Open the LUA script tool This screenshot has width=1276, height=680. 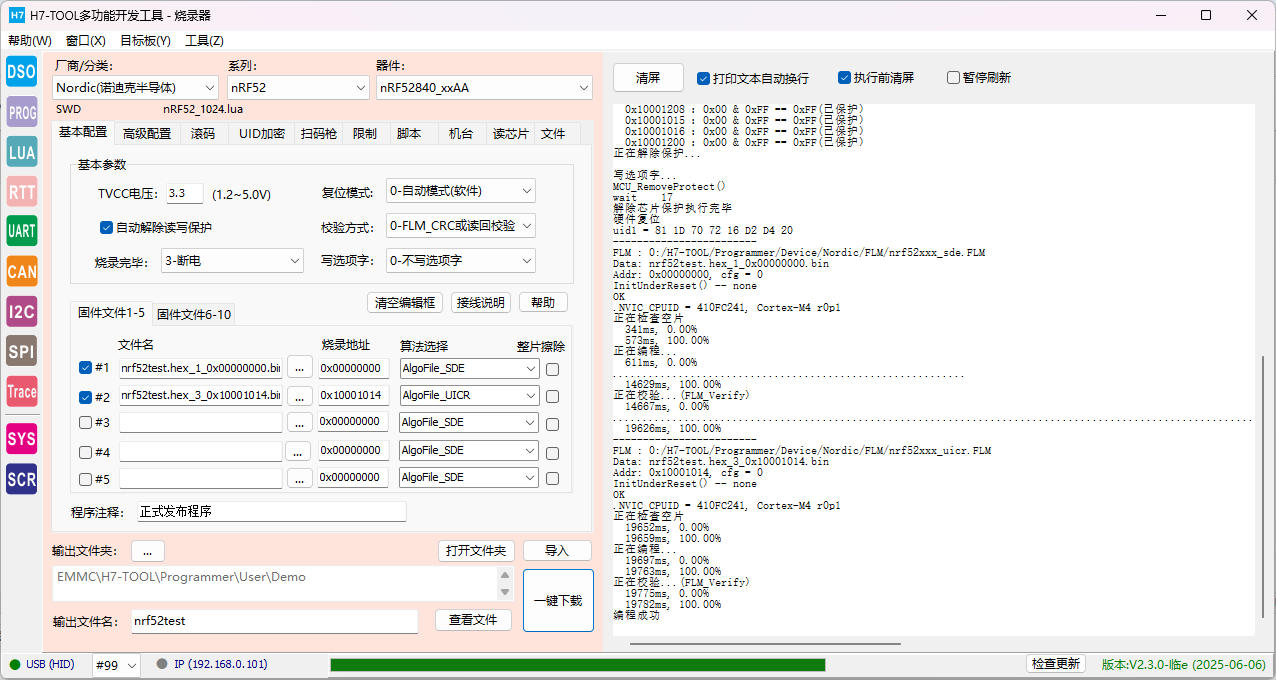tap(22, 151)
